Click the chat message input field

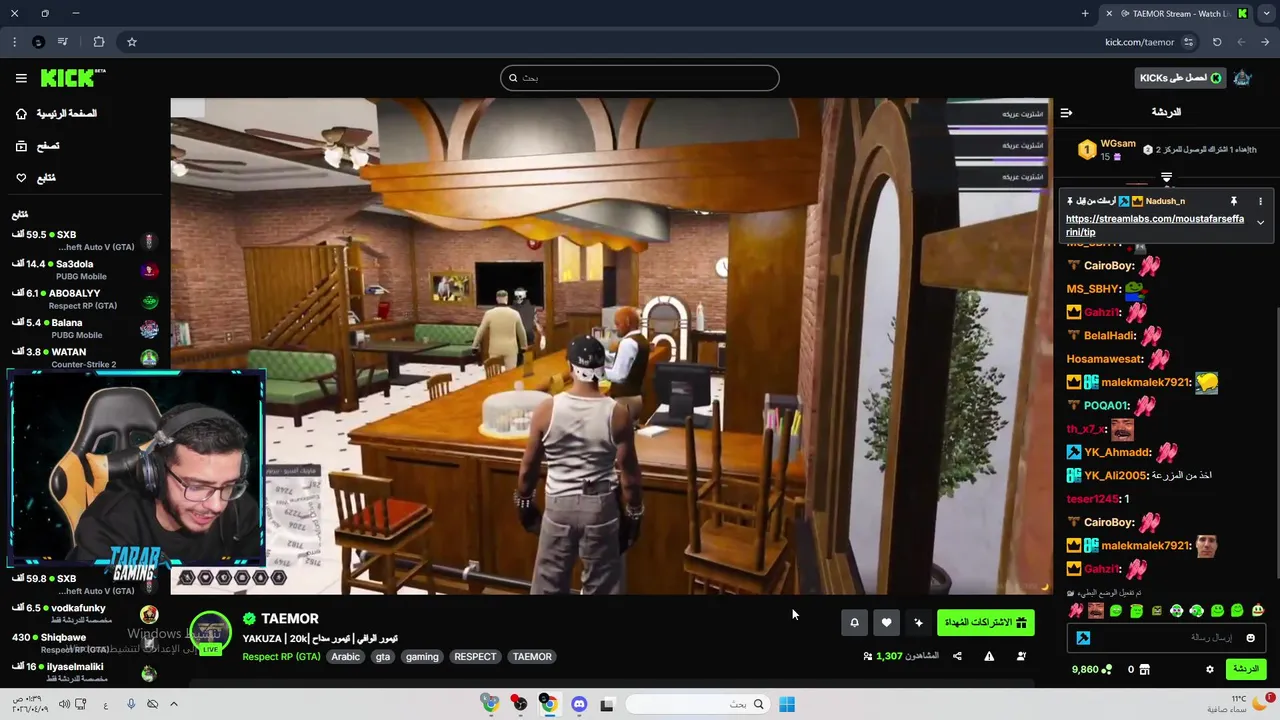point(1169,638)
